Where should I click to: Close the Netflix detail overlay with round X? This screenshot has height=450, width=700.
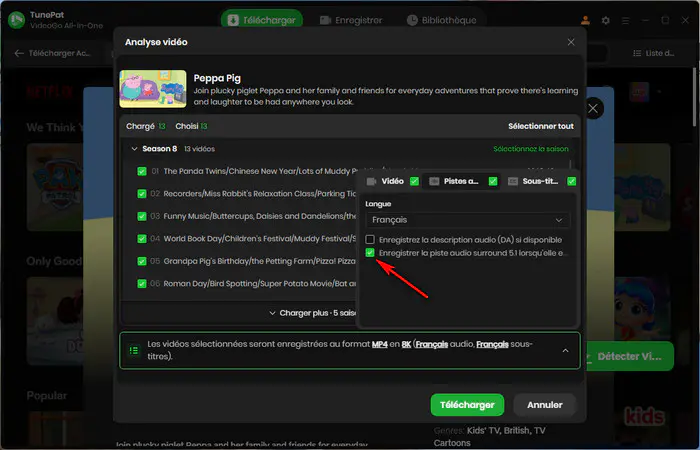[593, 108]
